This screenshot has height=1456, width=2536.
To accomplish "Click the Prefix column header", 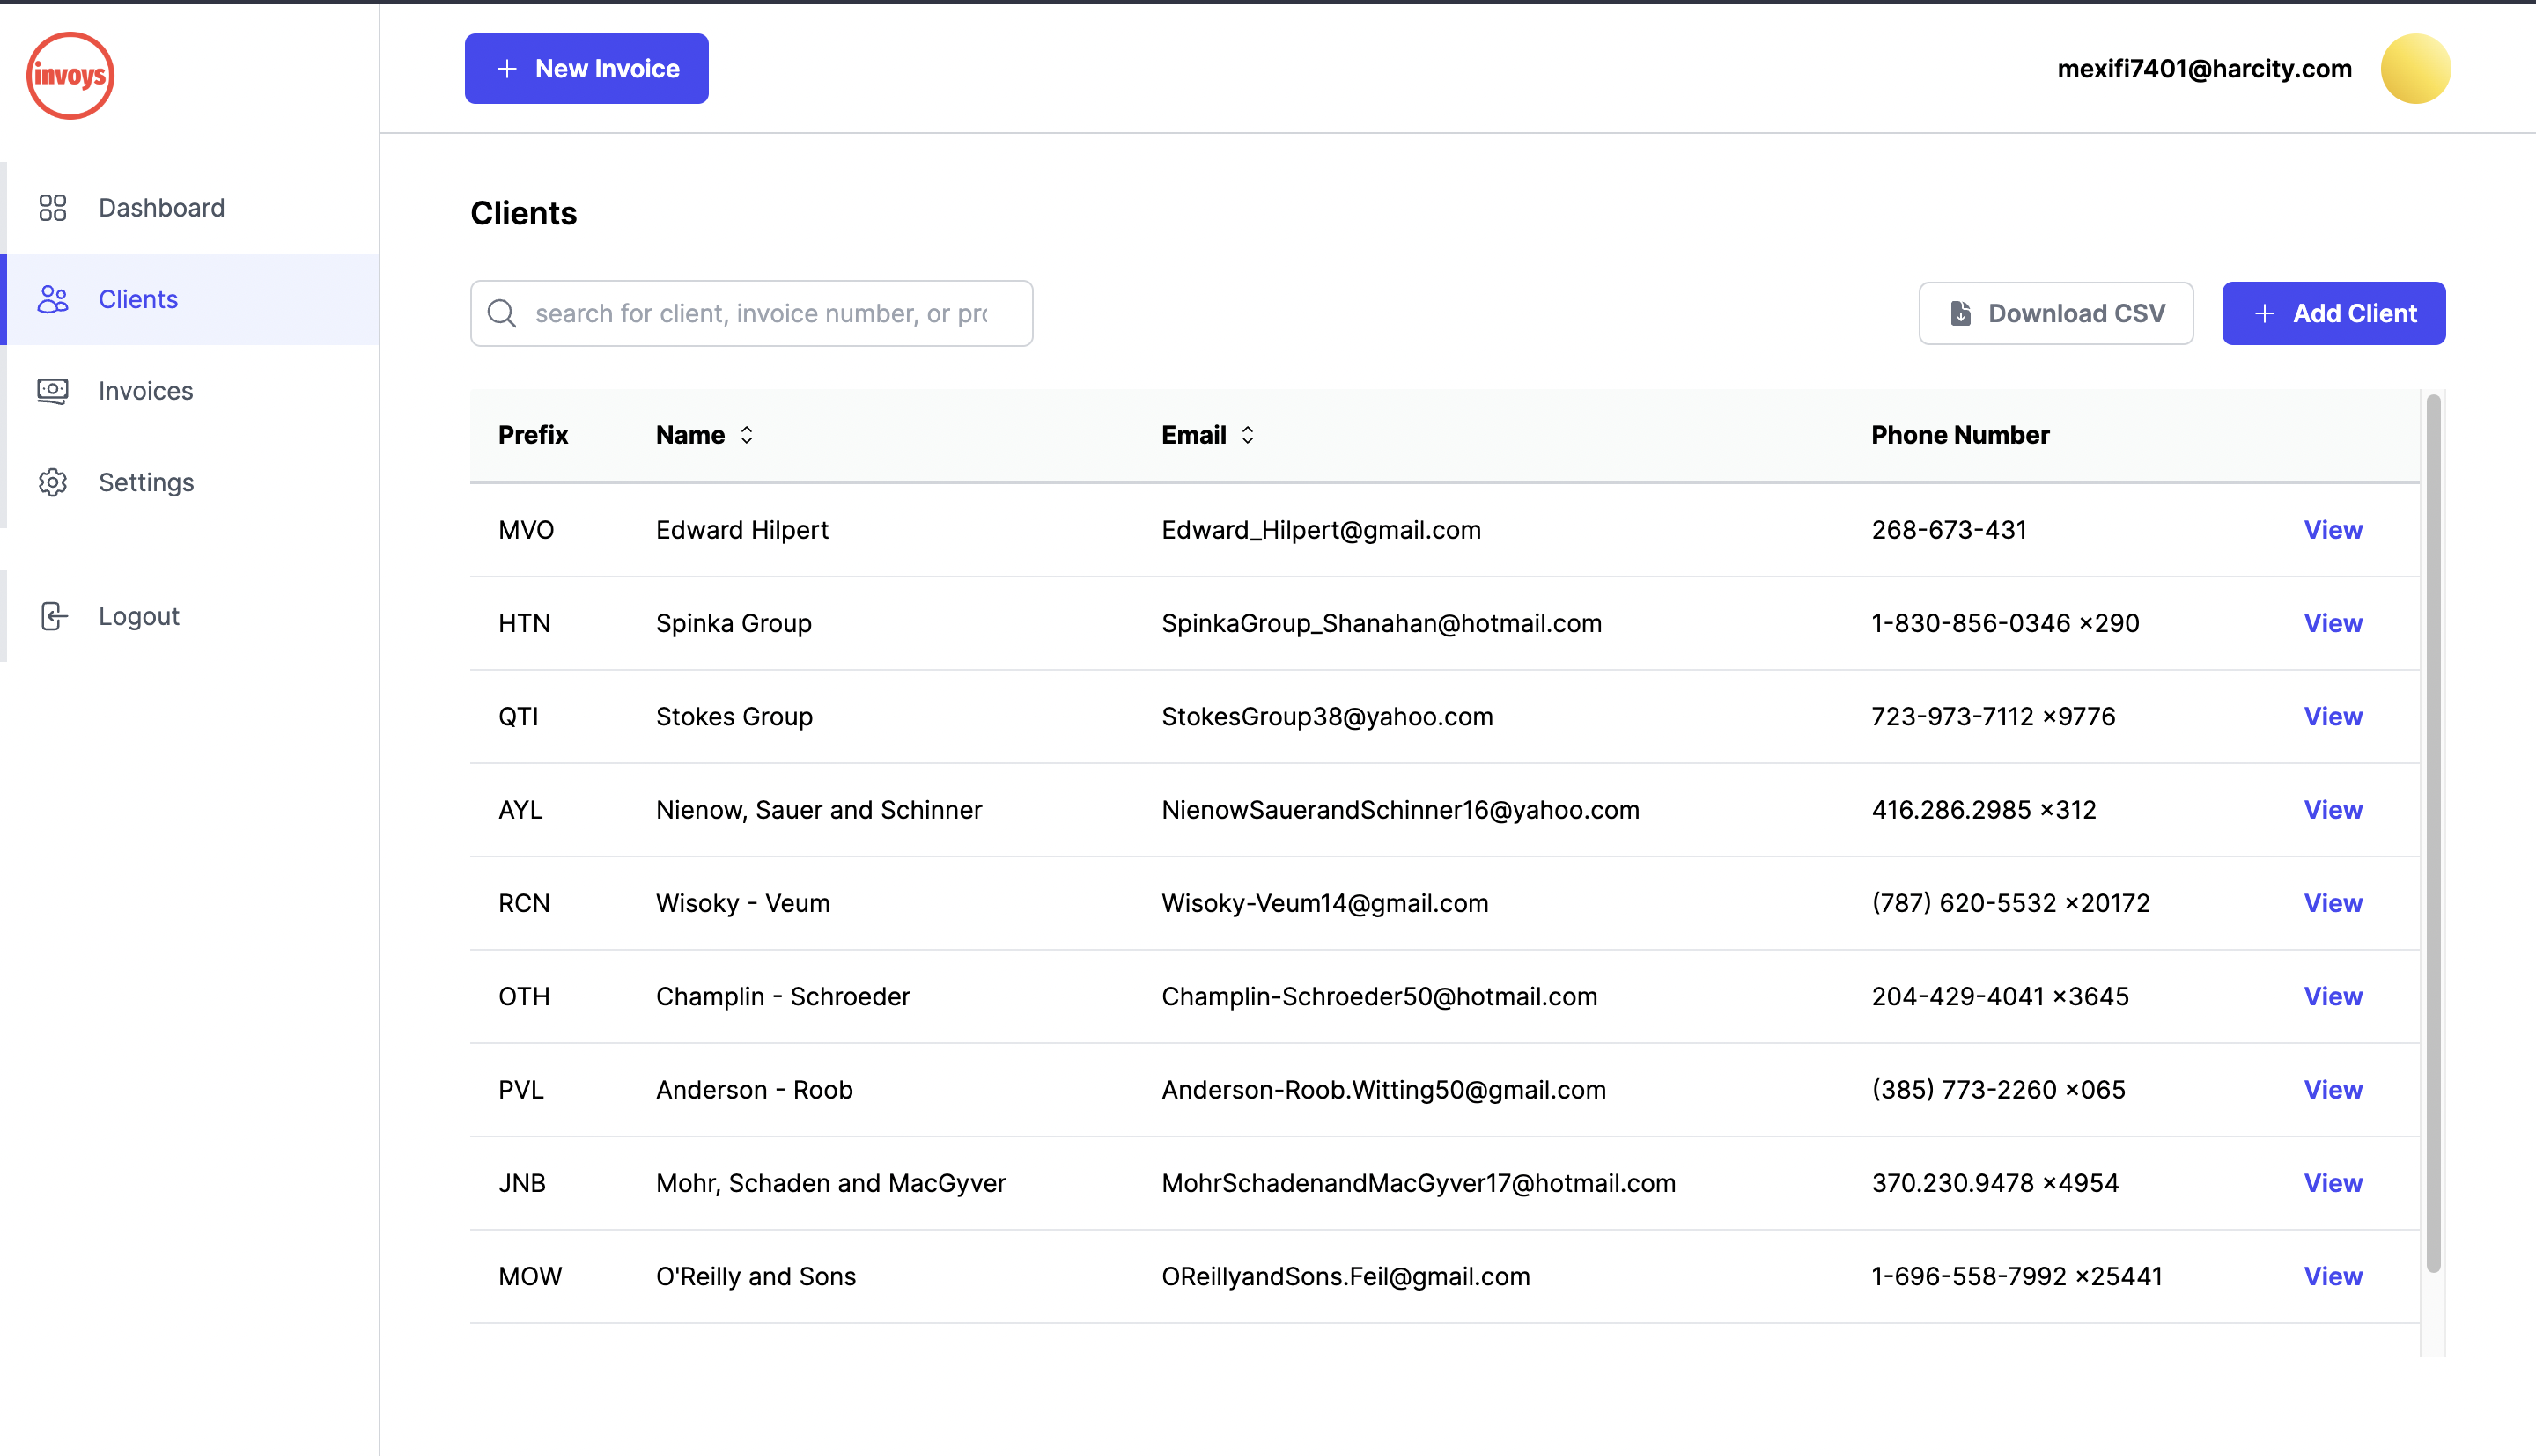I will click(533, 435).
